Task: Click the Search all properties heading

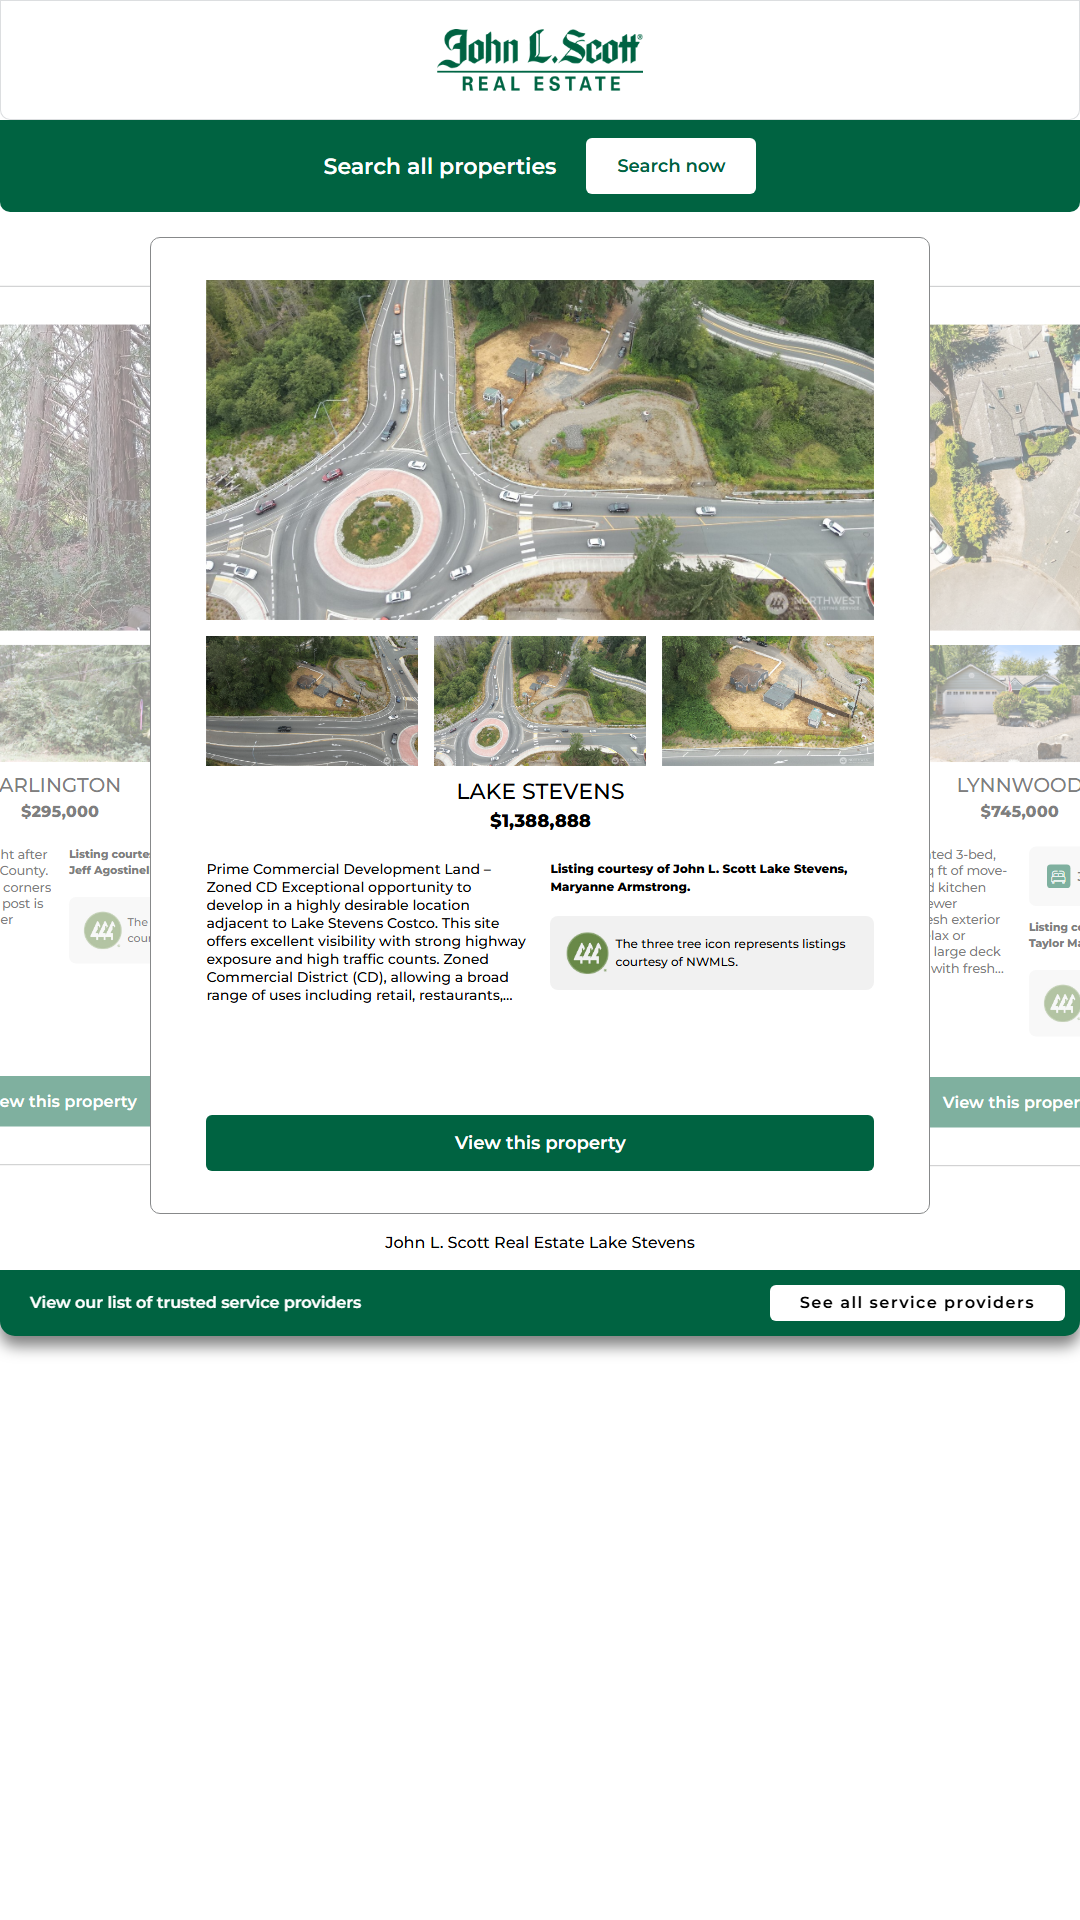Action: pos(440,166)
